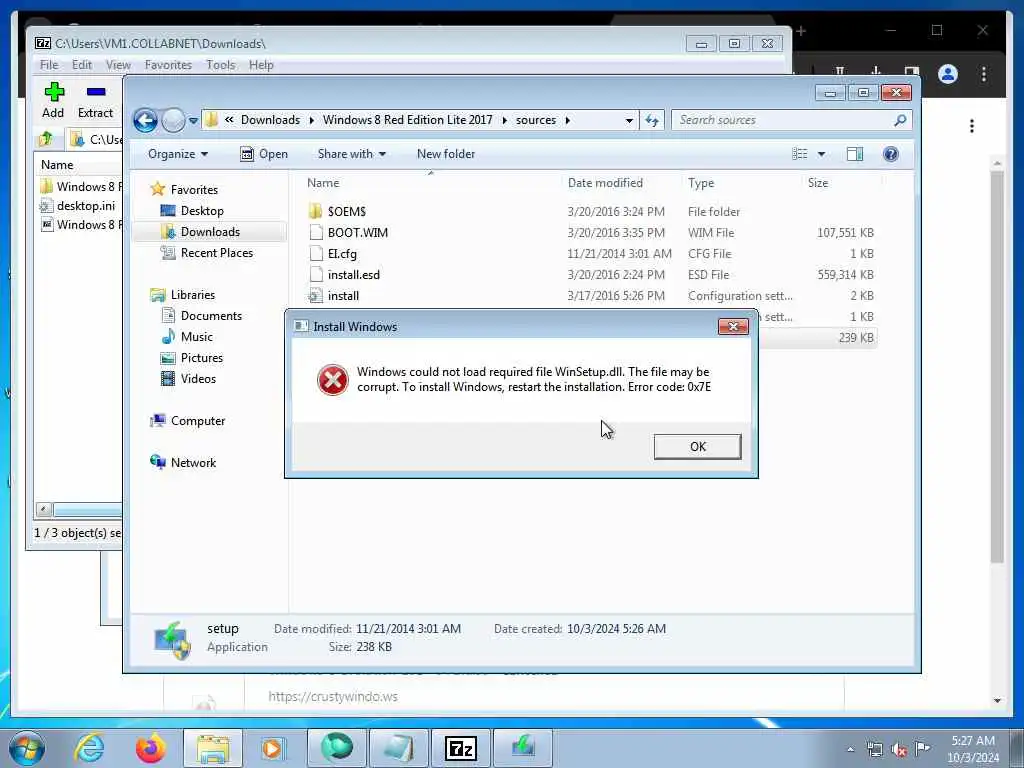
Task: Click the Windows 8 Red Edition Lite 2017 breadcrumb
Action: [408, 120]
